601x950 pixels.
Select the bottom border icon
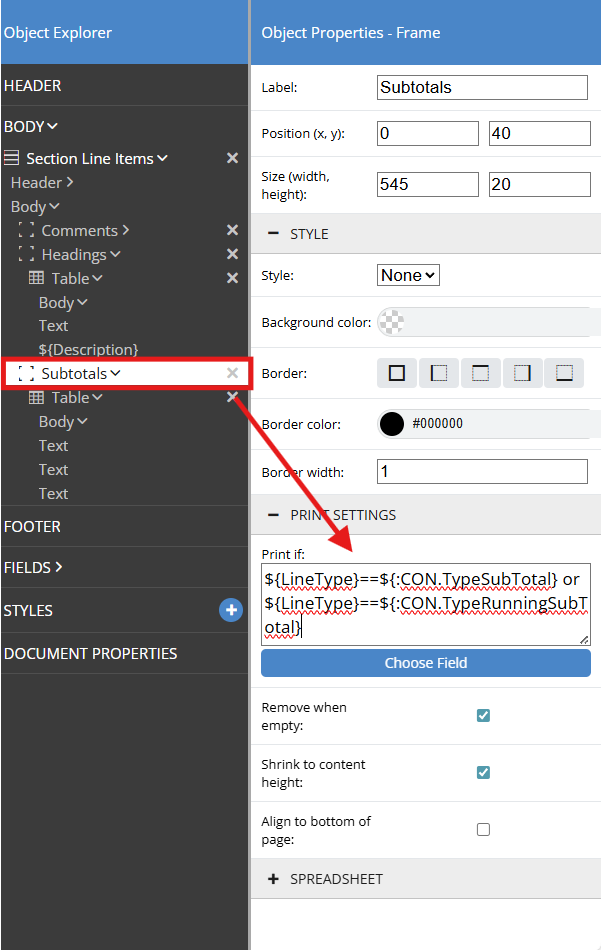564,373
